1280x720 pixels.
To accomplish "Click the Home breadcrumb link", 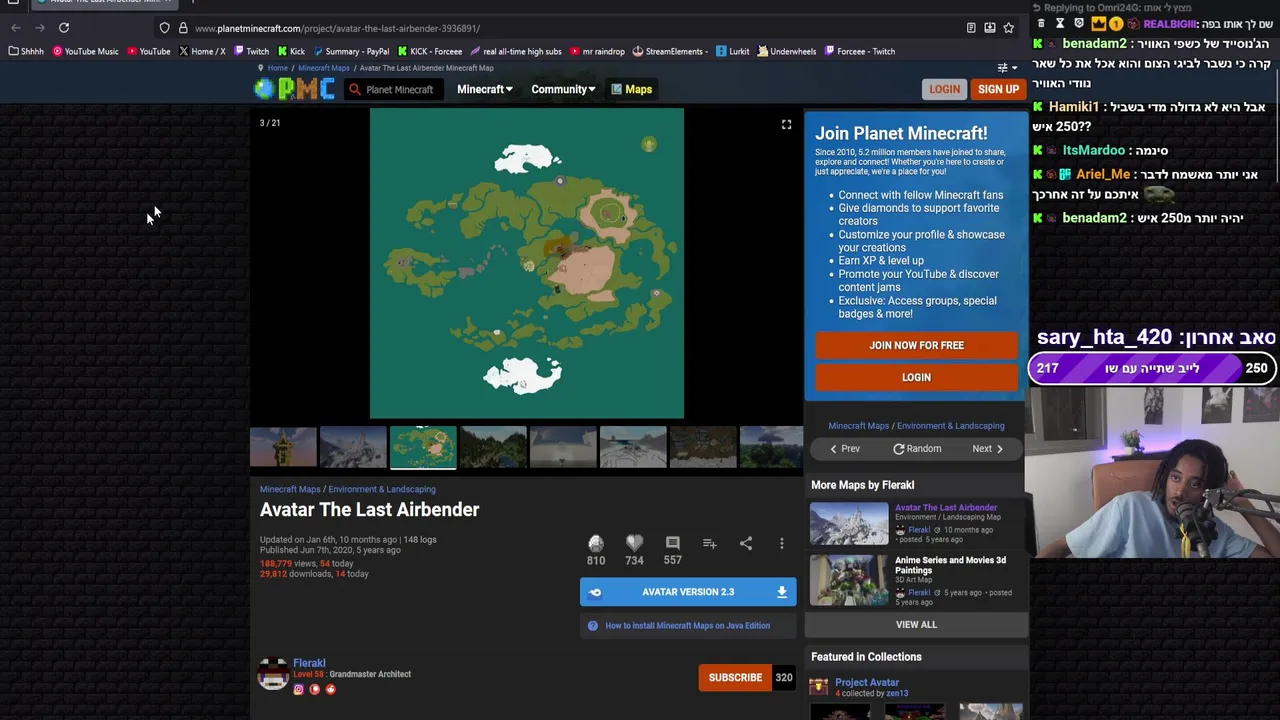I will (x=277, y=68).
